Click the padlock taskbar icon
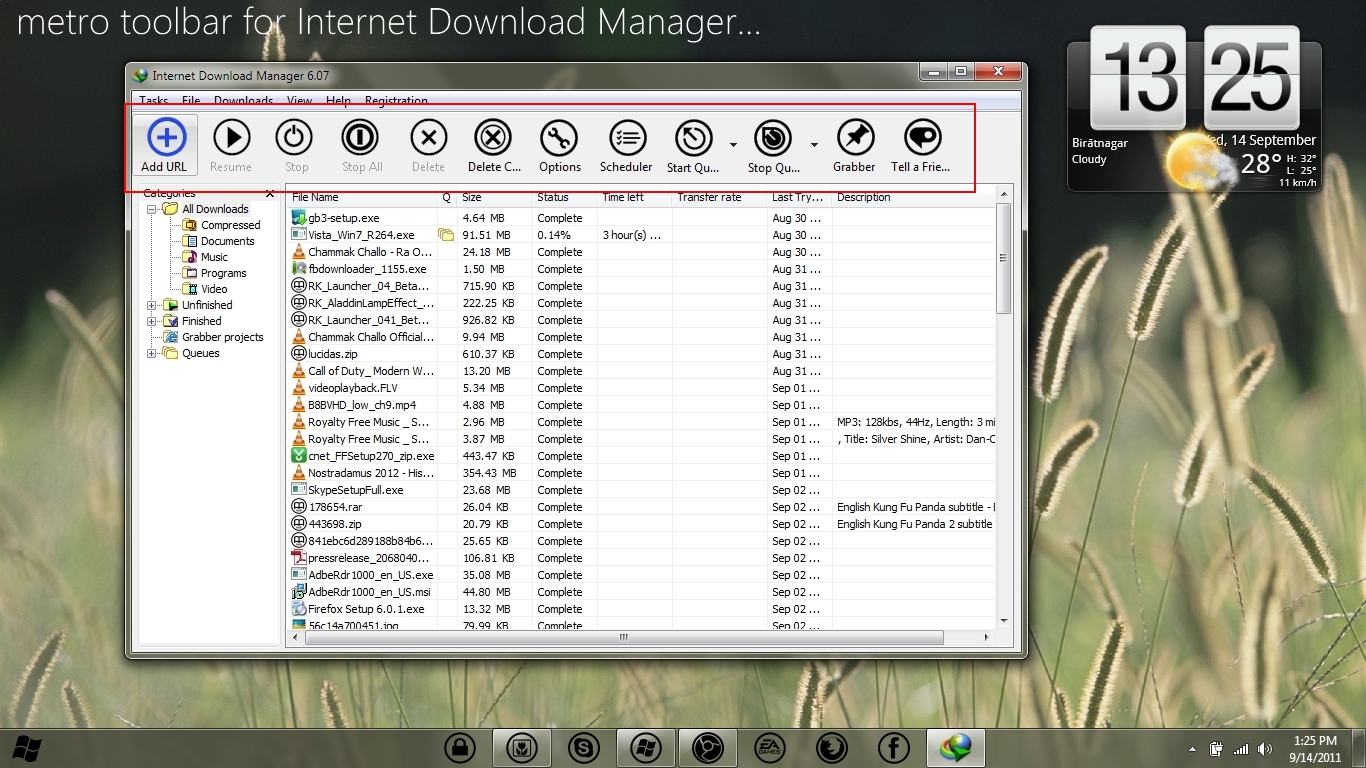Image resolution: width=1366 pixels, height=768 pixels. point(460,747)
